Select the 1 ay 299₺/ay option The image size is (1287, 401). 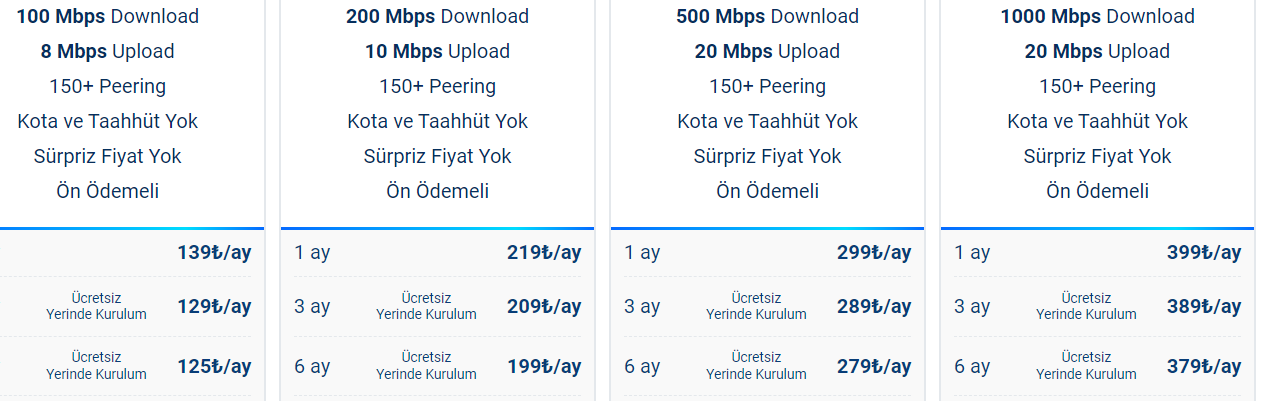767,253
